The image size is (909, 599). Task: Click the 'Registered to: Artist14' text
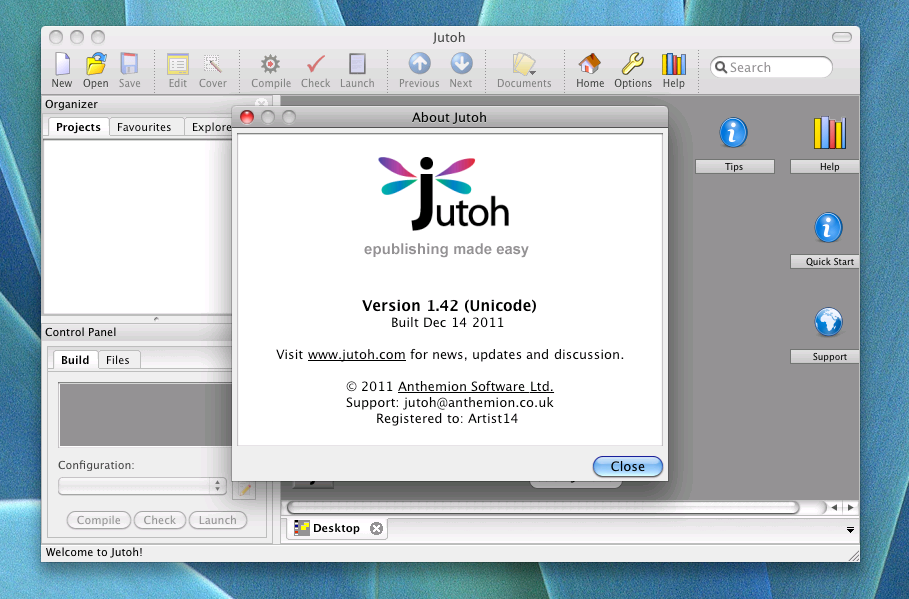[x=447, y=419]
